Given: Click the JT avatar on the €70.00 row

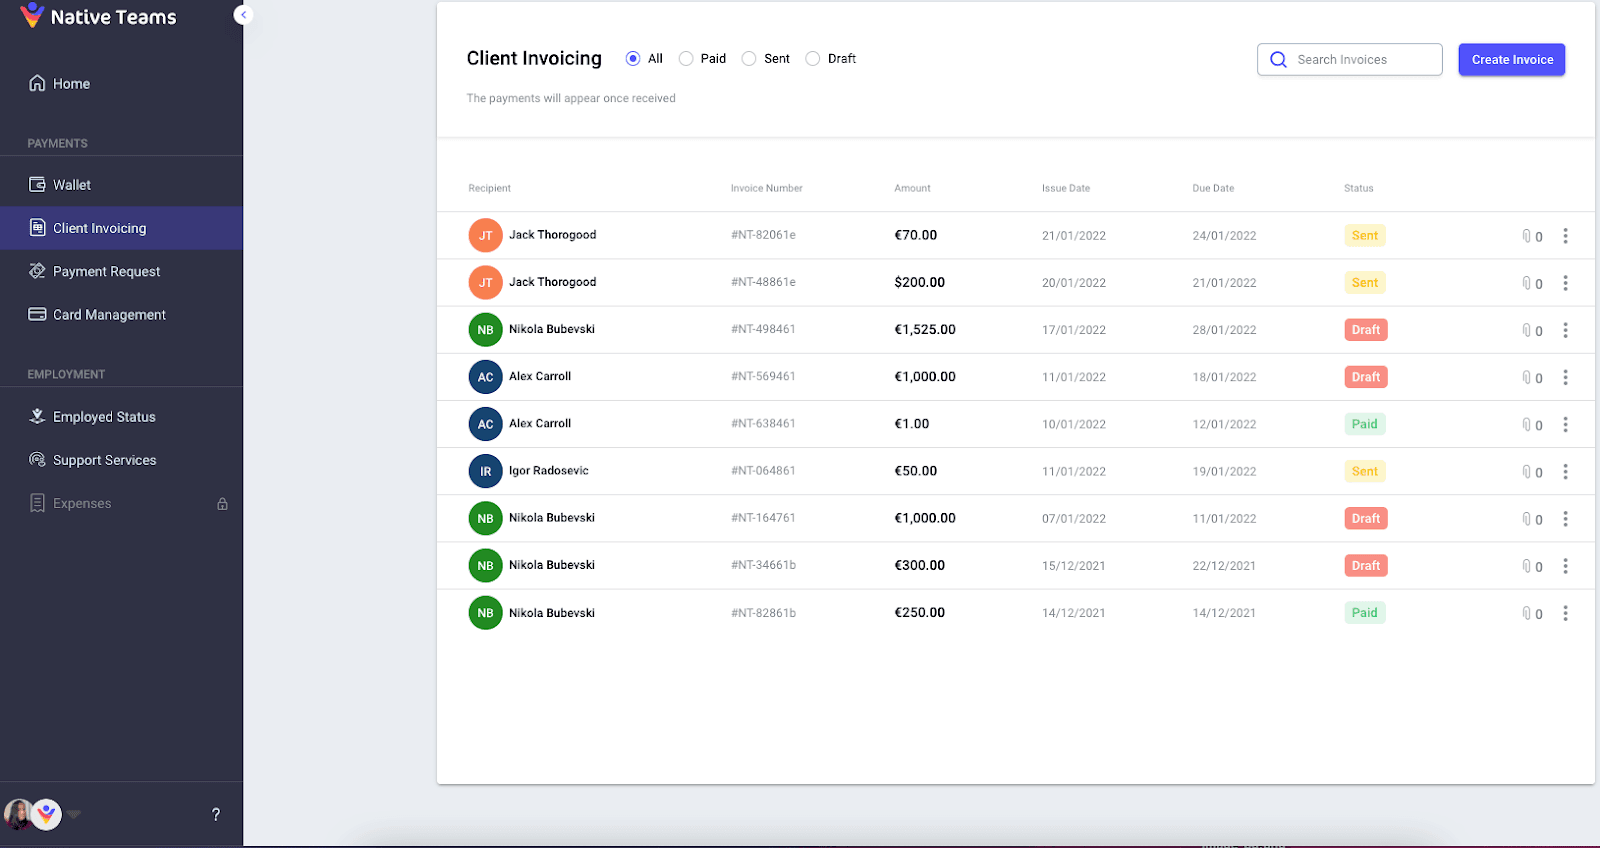Looking at the screenshot, I should [x=485, y=236].
